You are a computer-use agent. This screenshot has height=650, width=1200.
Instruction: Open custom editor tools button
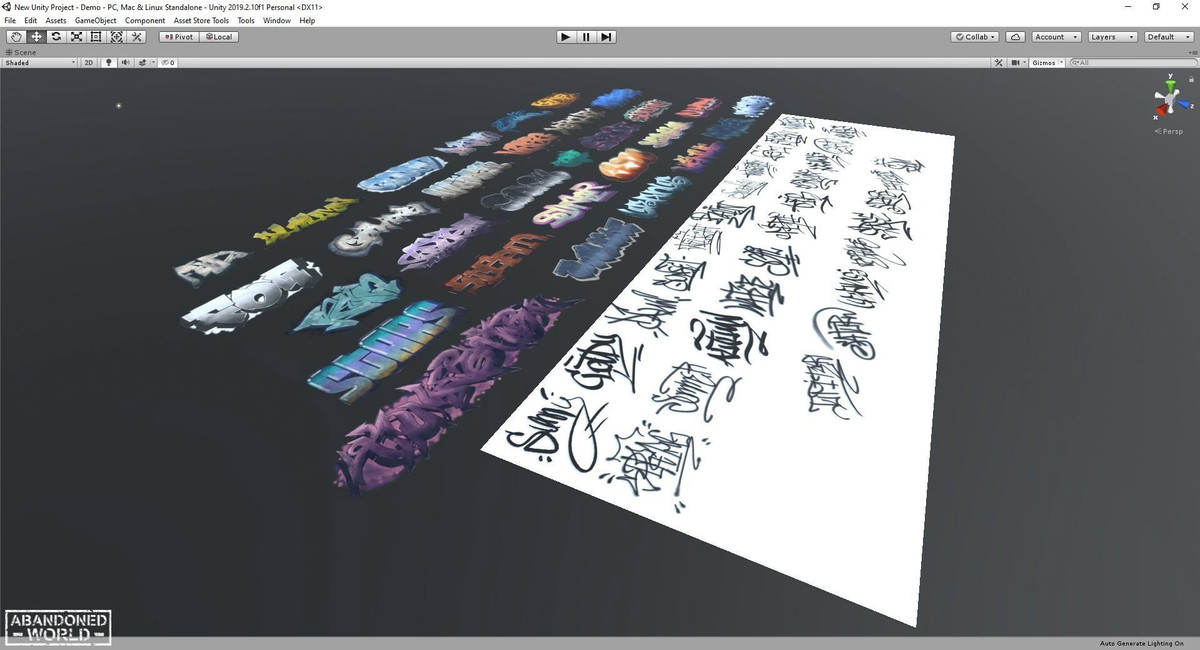coord(137,37)
